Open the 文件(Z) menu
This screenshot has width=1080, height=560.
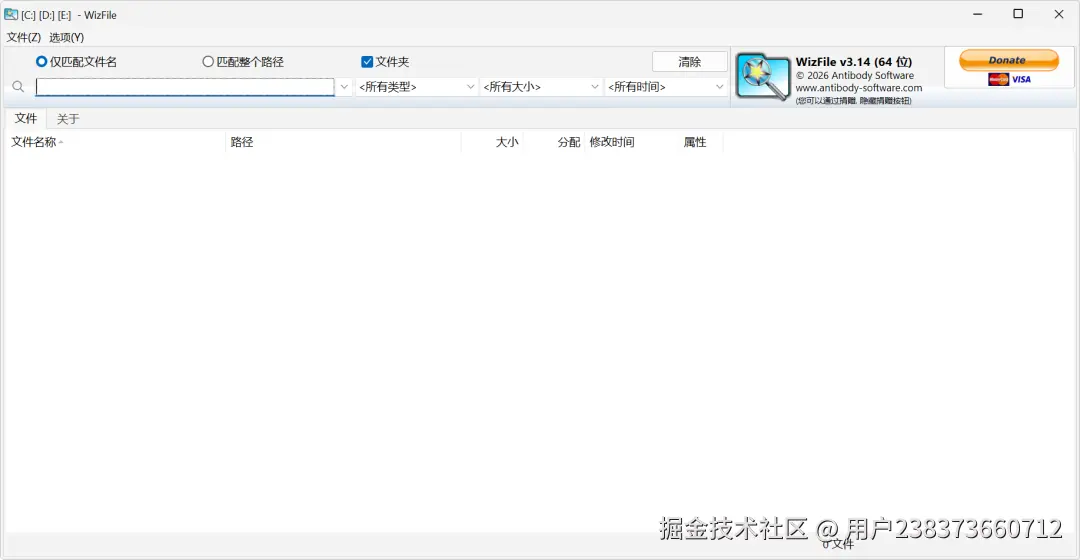click(x=24, y=37)
